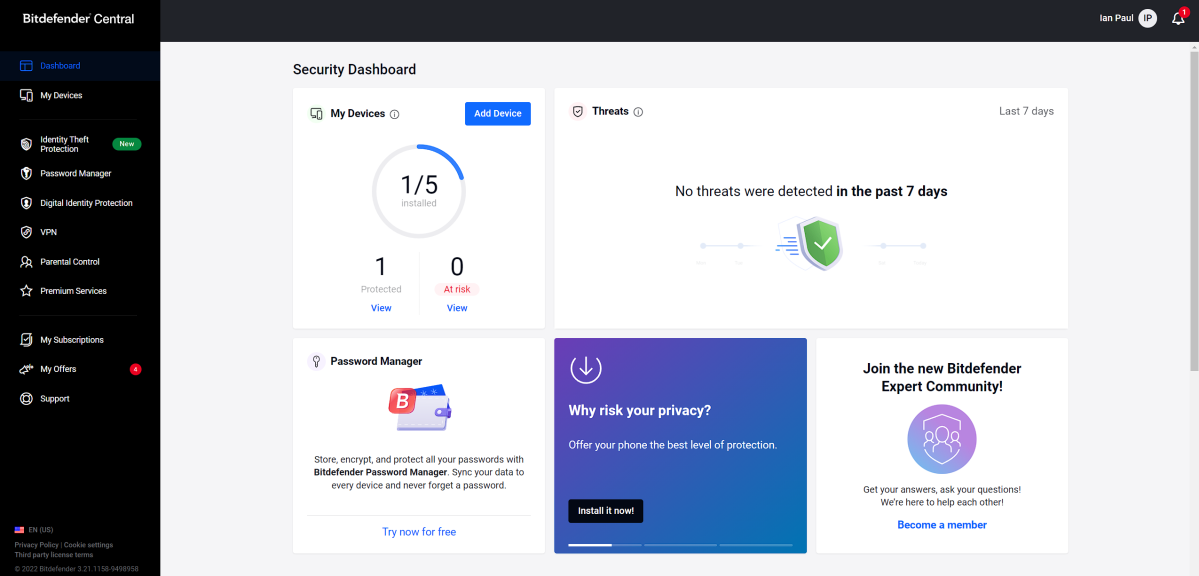Click the Parental Control people icon

click(26, 262)
